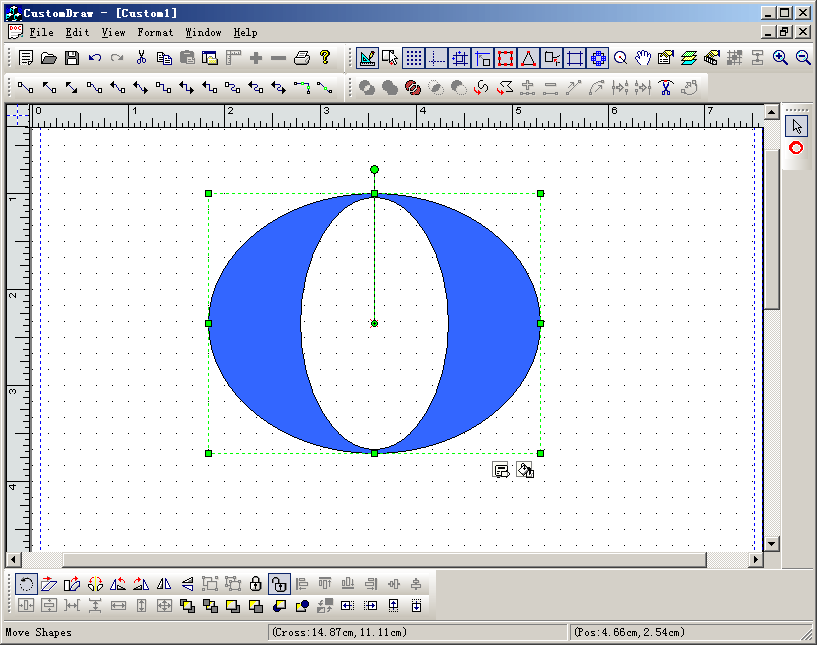The width and height of the screenshot is (817, 645).
Task: Open the floating paint bucket icon near shape
Action: coord(525,470)
